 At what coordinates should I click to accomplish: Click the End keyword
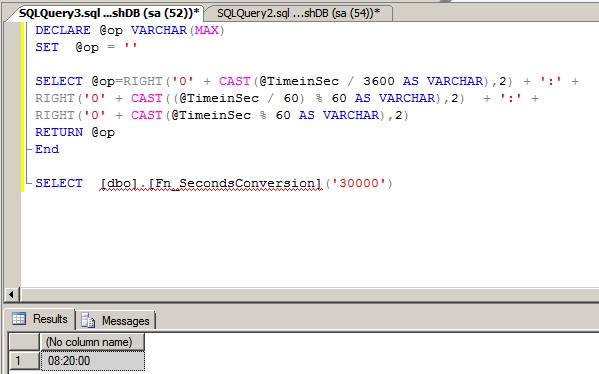[x=47, y=149]
